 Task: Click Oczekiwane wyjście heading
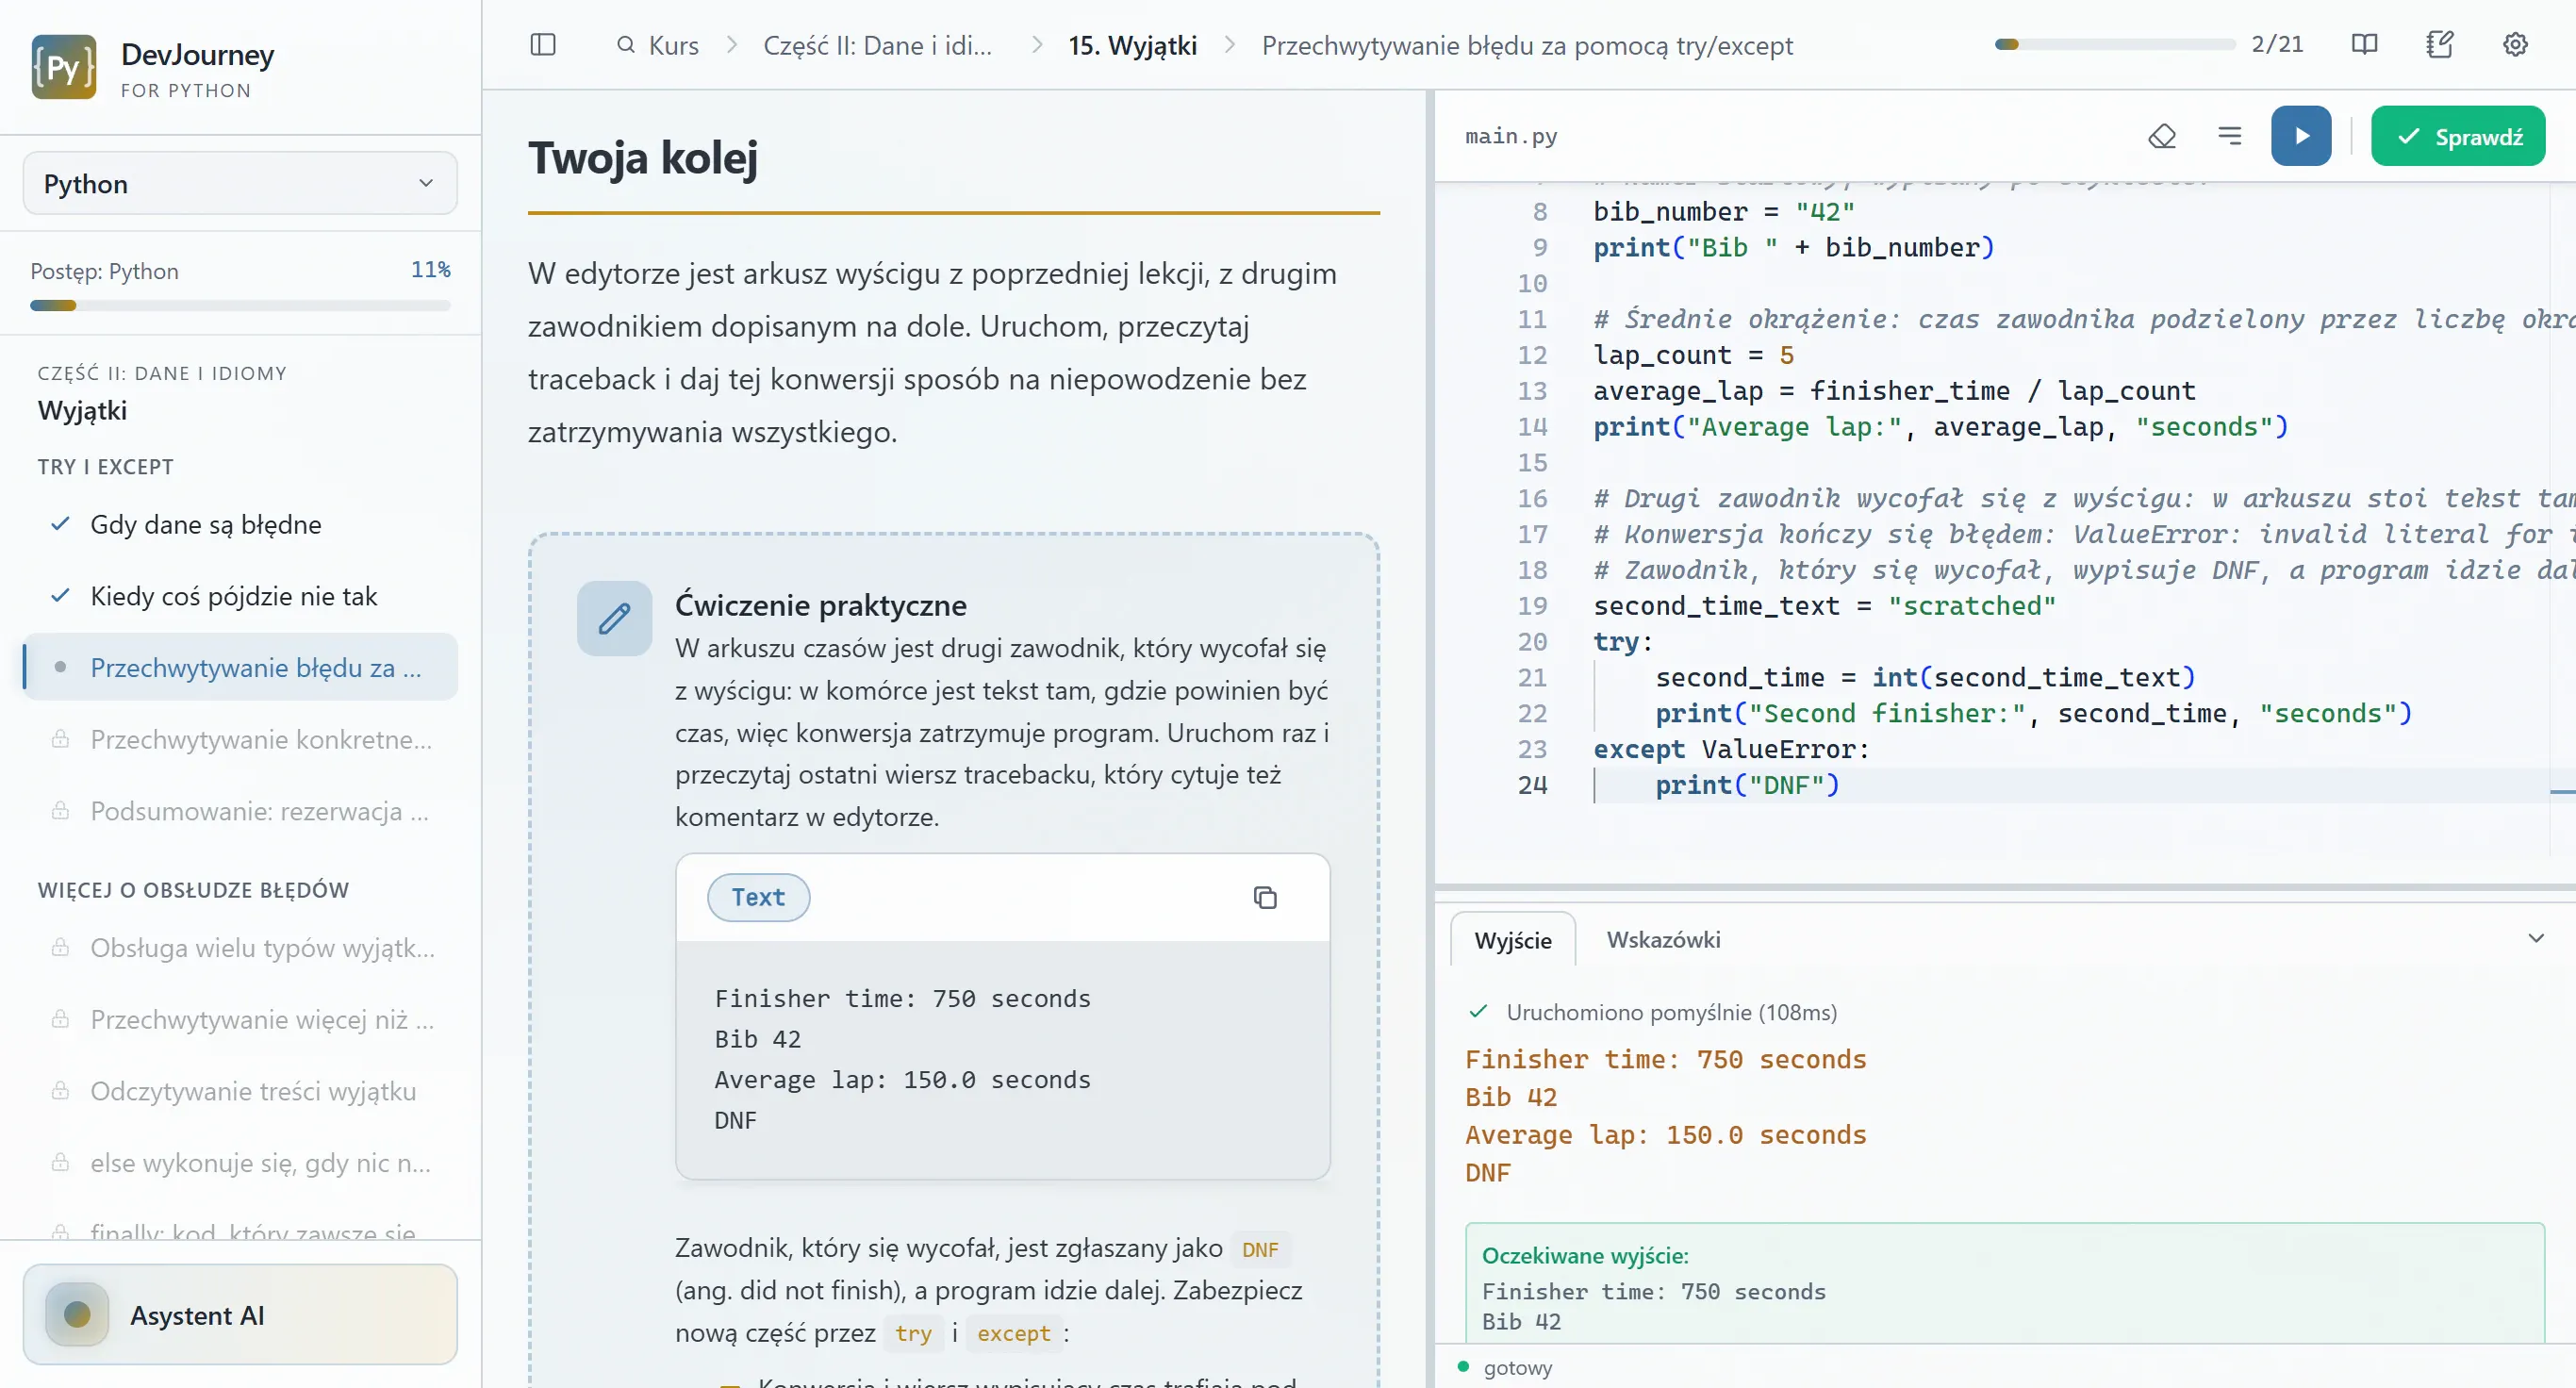point(1584,1255)
